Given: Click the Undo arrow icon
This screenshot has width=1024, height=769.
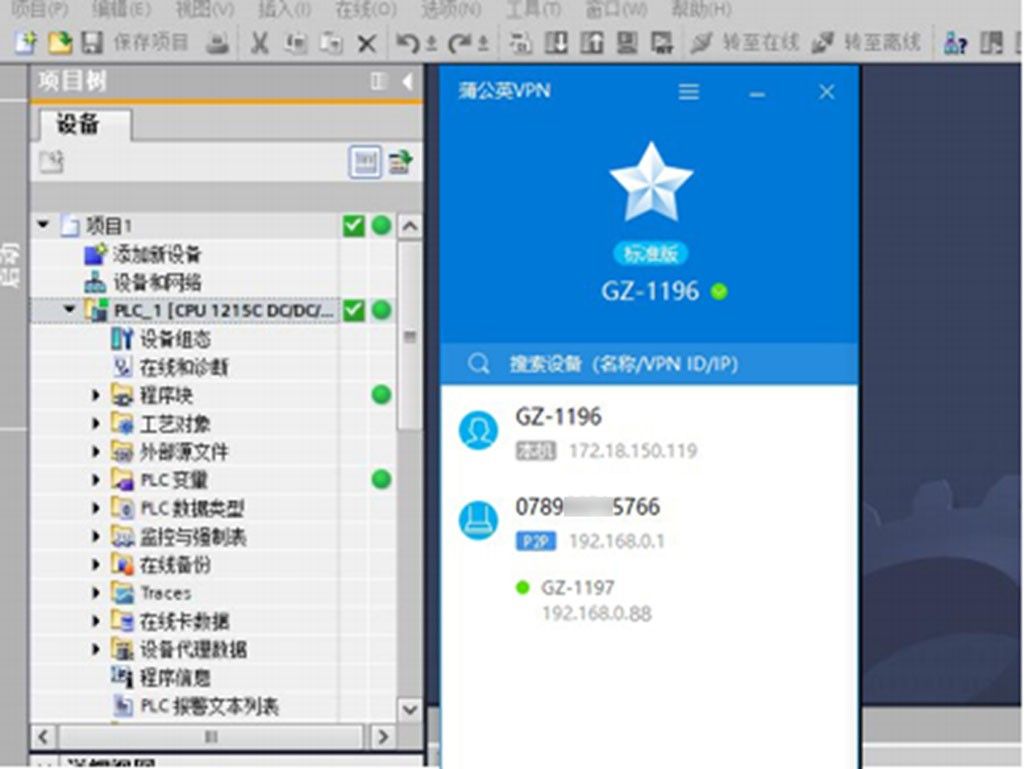Looking at the screenshot, I should pyautogui.click(x=407, y=44).
